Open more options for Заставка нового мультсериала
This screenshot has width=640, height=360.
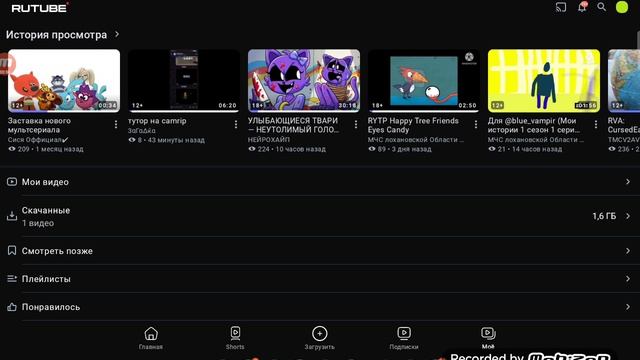[x=116, y=124]
